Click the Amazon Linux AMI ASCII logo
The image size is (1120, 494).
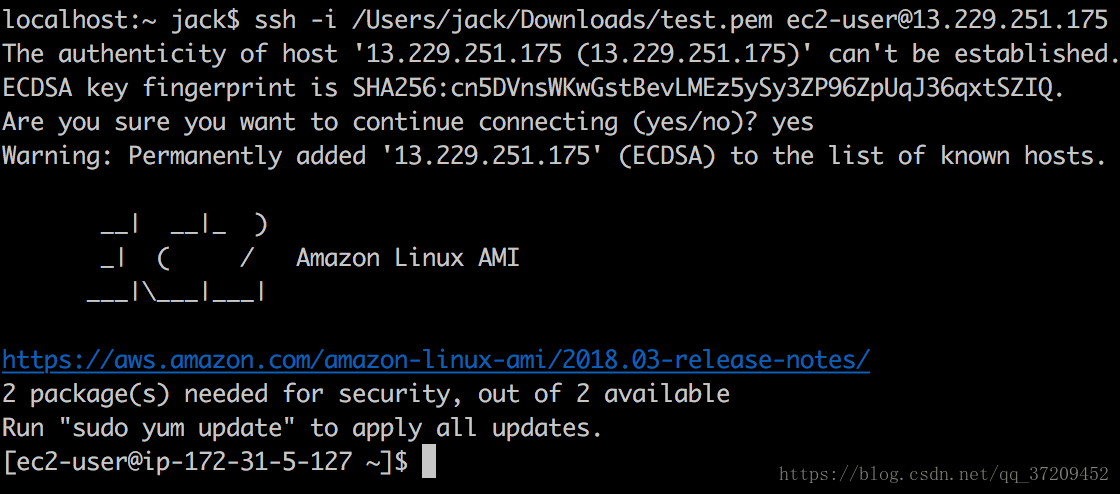(x=177, y=258)
